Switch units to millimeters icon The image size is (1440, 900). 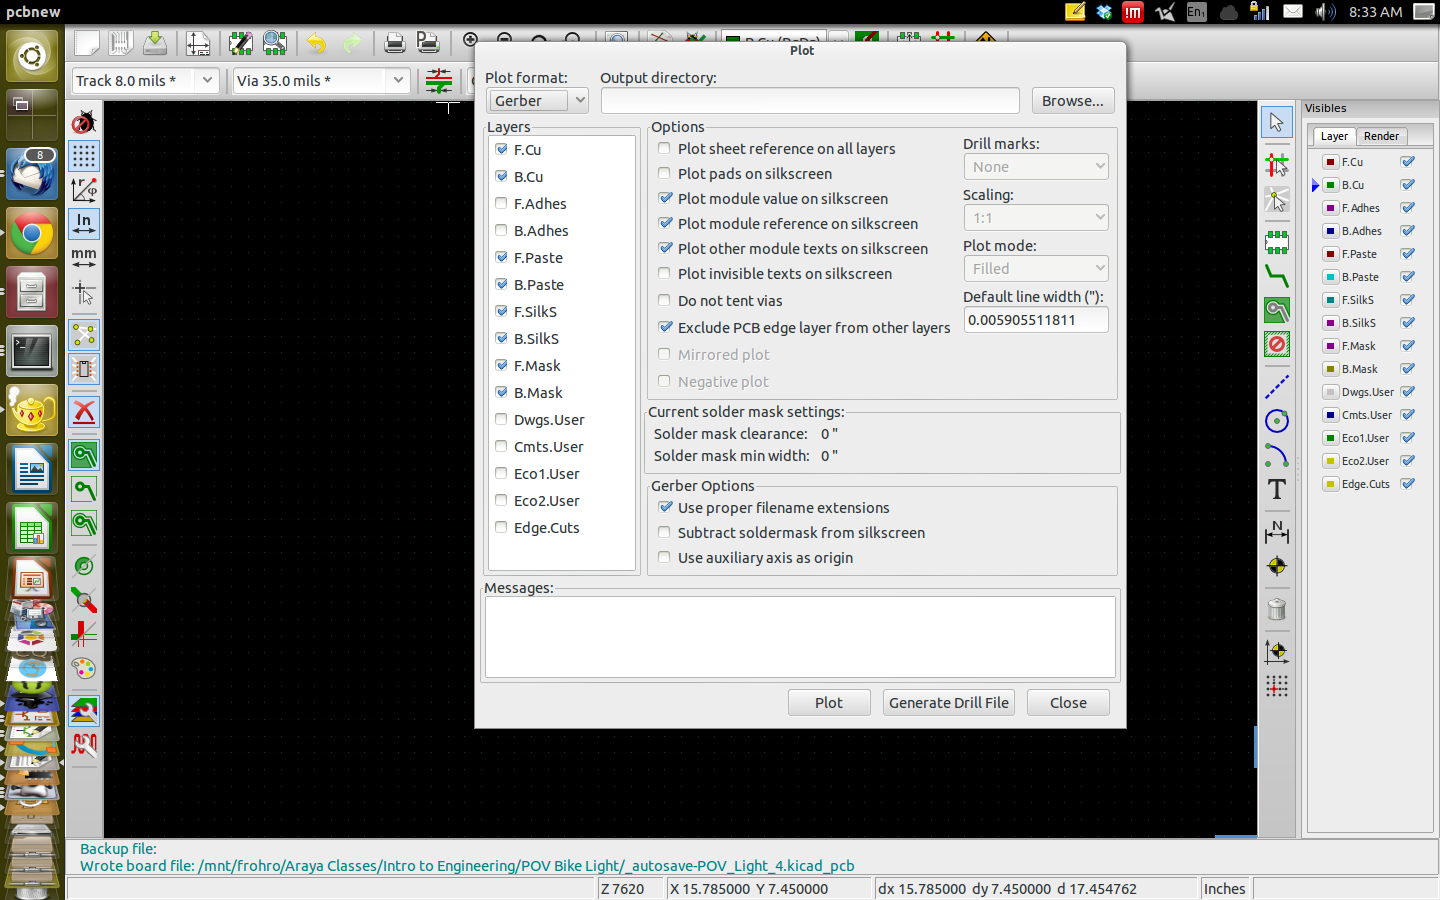tap(84, 258)
